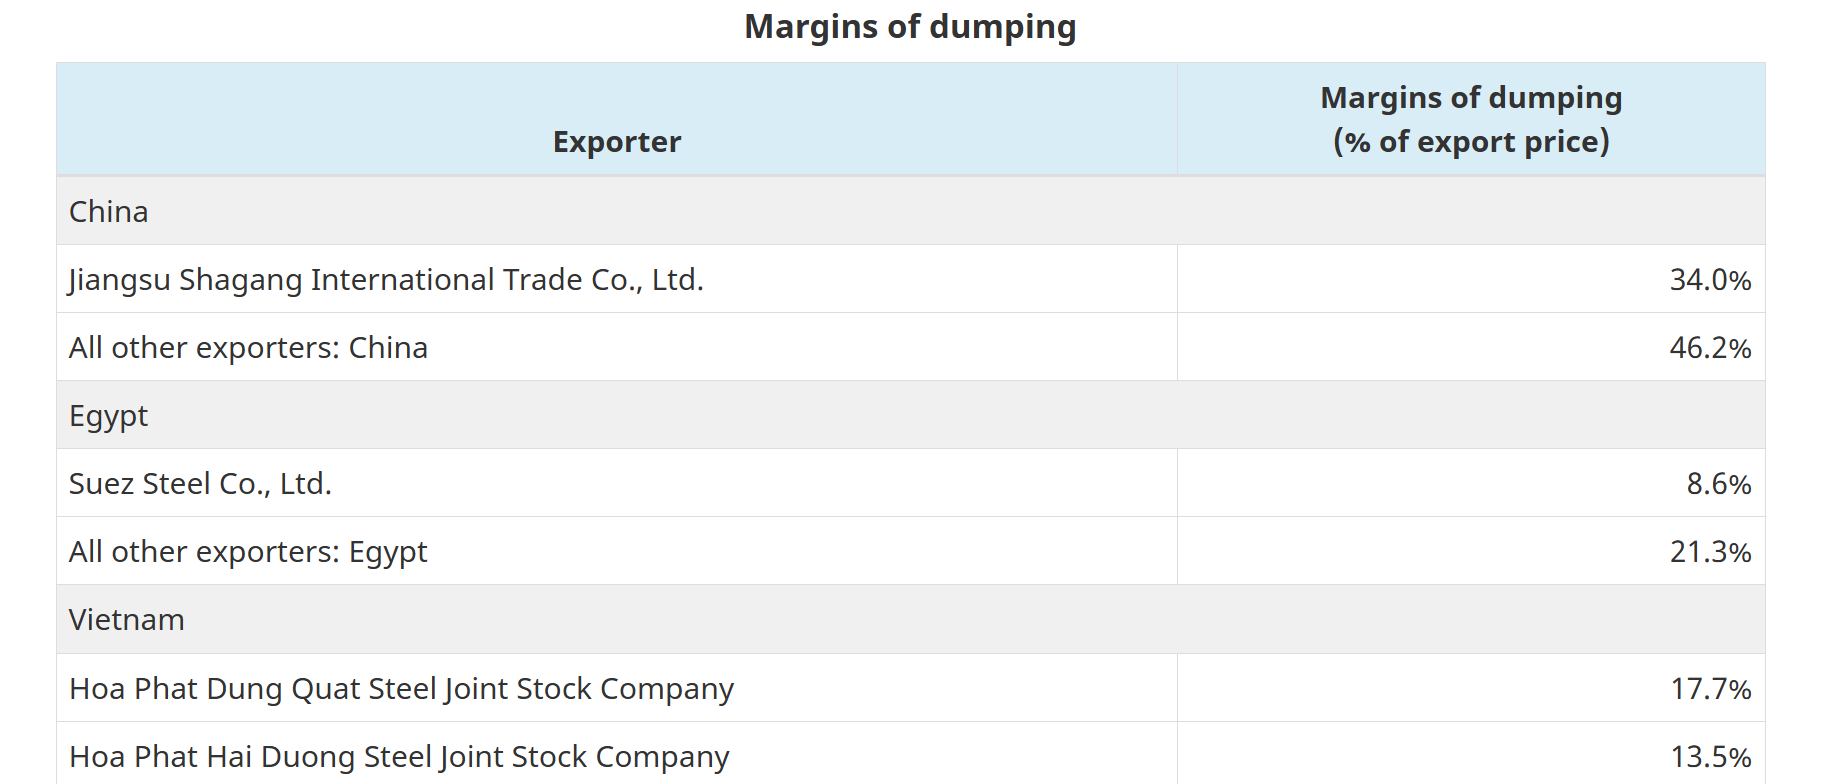1846x784 pixels.
Task: Select the Egypt group row
Action: pos(108,416)
